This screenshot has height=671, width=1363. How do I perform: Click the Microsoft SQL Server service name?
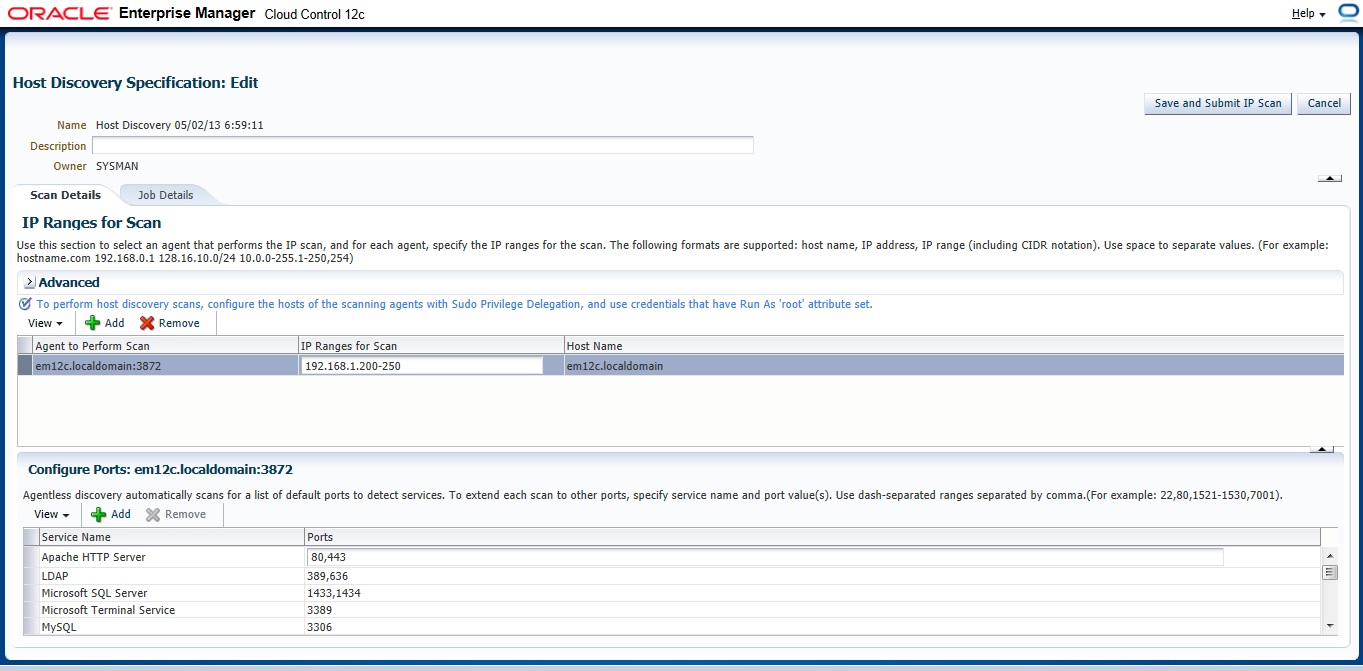(x=94, y=593)
